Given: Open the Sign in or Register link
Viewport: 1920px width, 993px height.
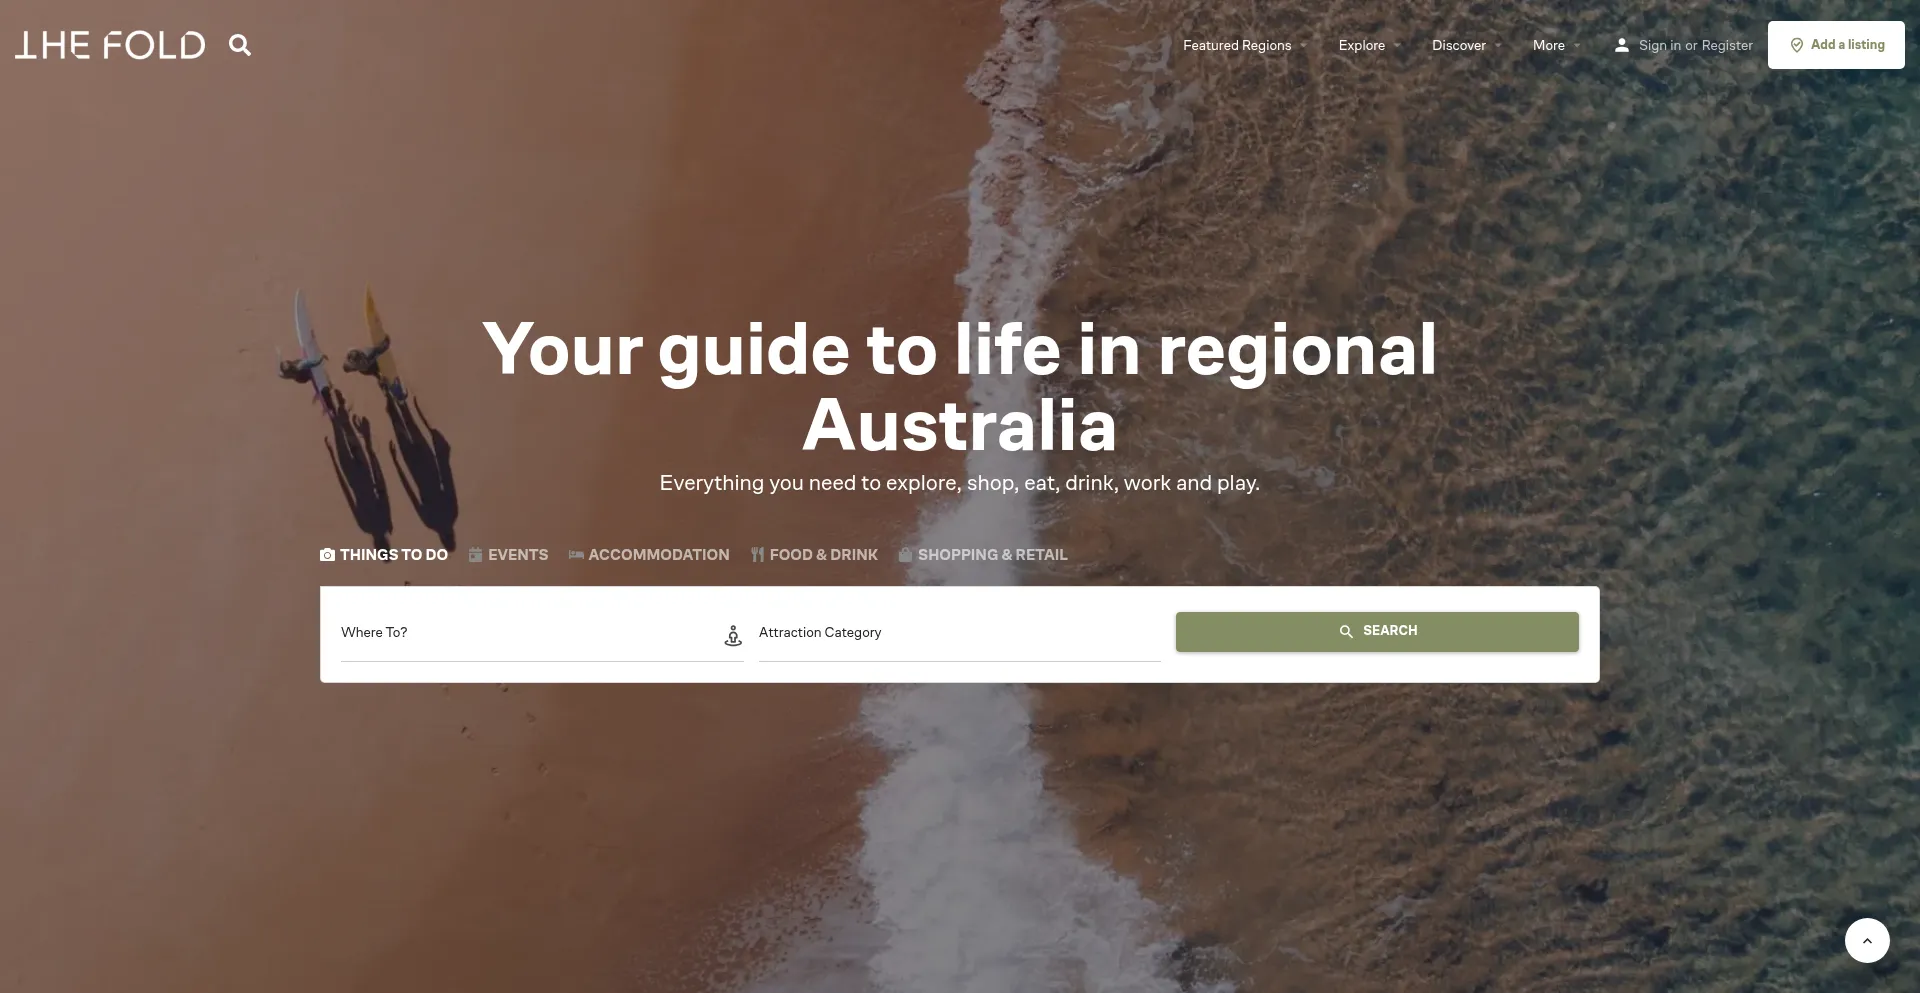Looking at the screenshot, I should 1695,45.
